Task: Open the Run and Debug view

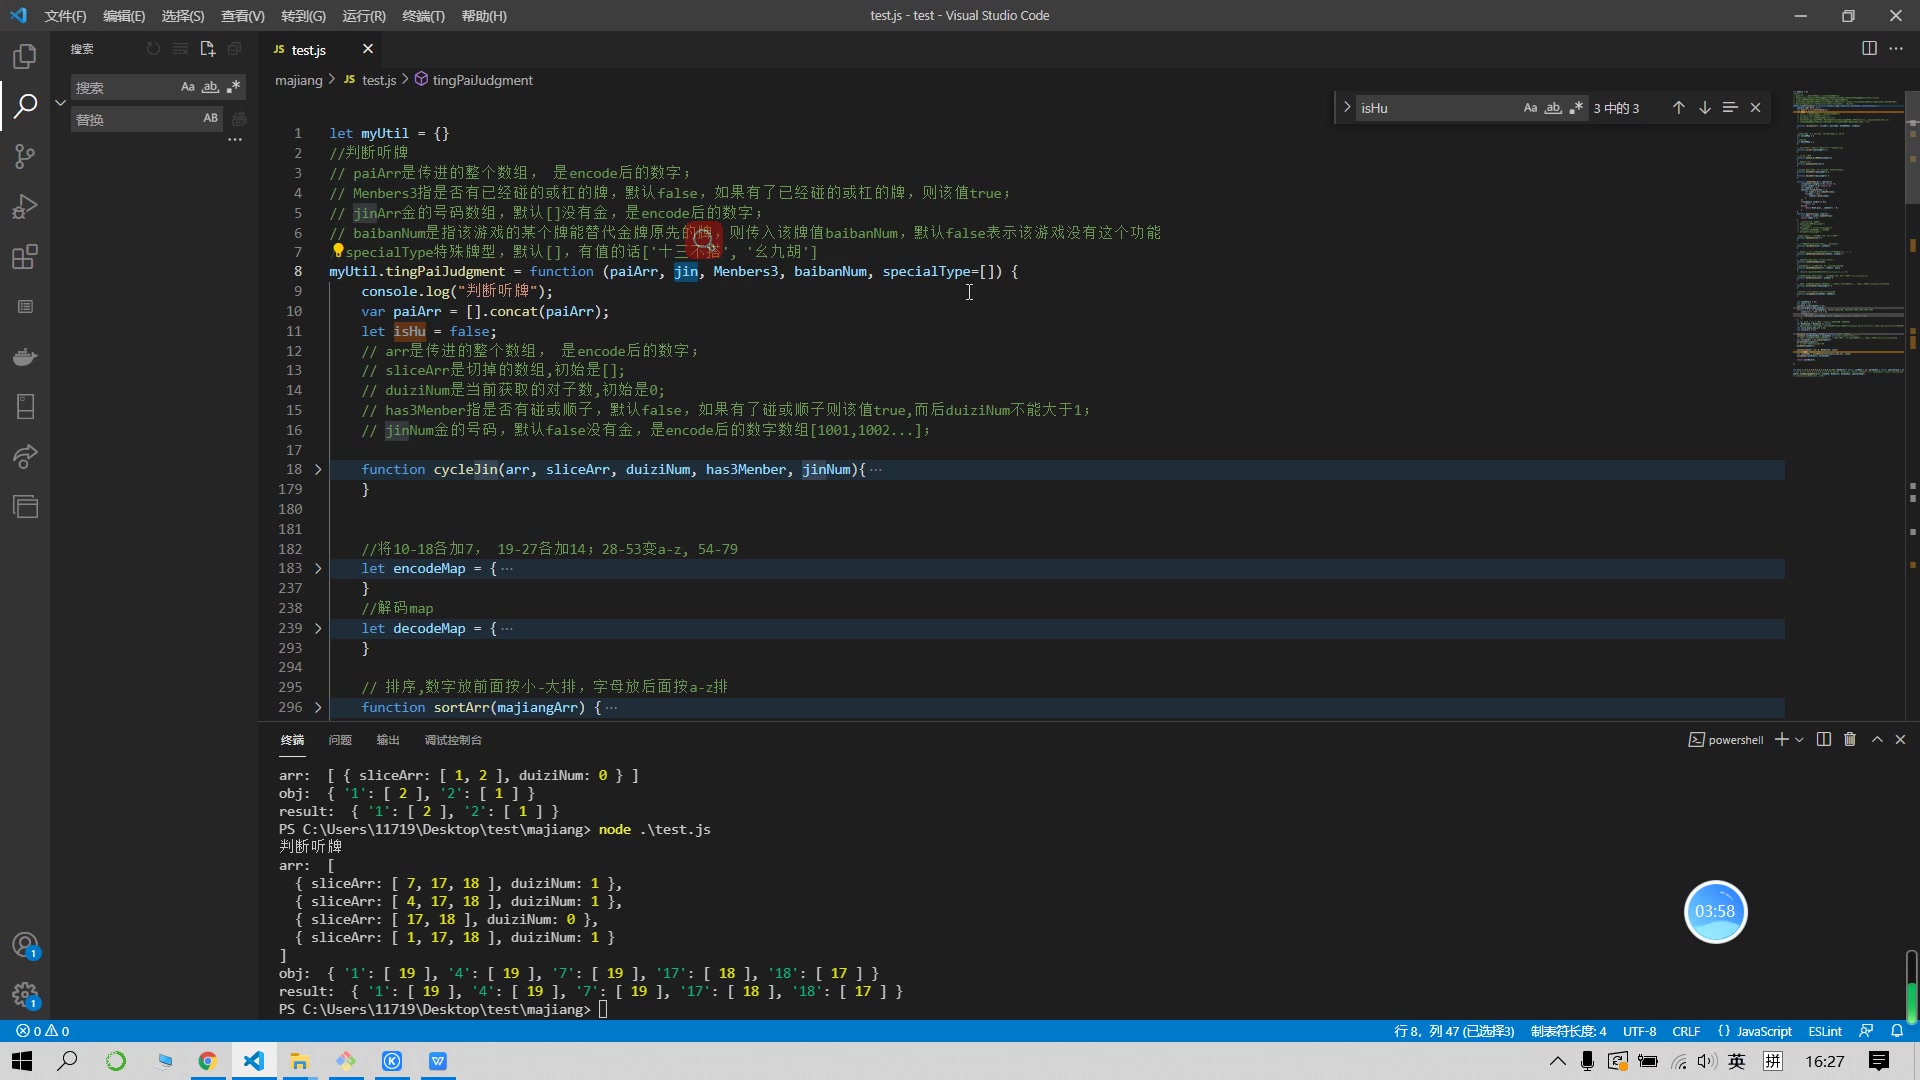Action: pos(25,206)
